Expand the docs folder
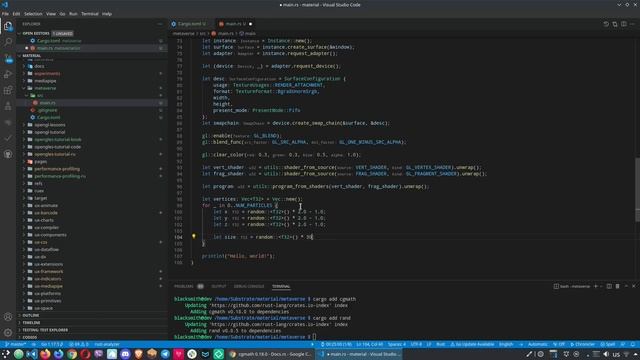The height and width of the screenshot is (360, 640). [39, 66]
